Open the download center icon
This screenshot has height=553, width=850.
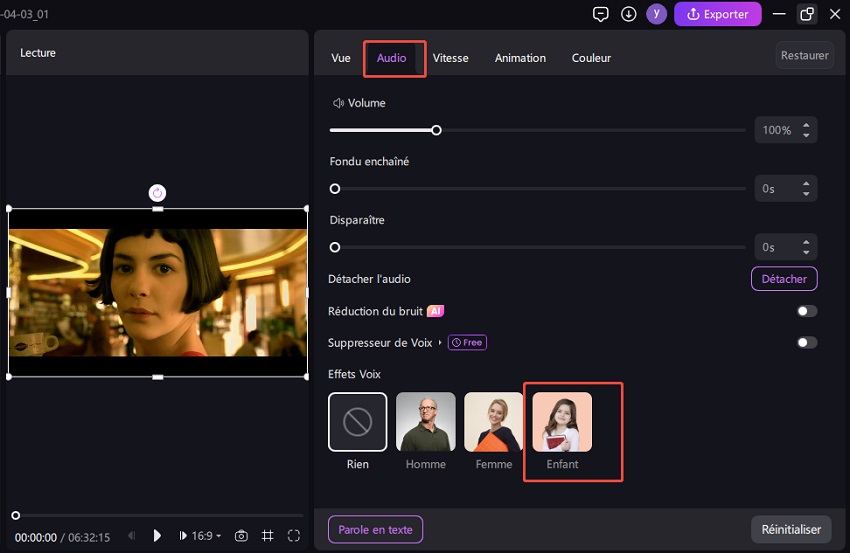point(629,14)
